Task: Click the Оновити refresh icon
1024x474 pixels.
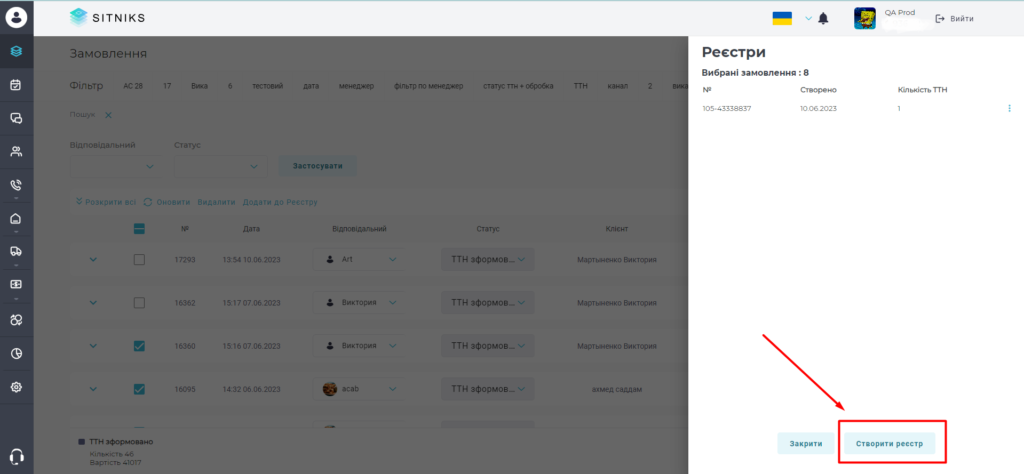Action: (x=148, y=202)
